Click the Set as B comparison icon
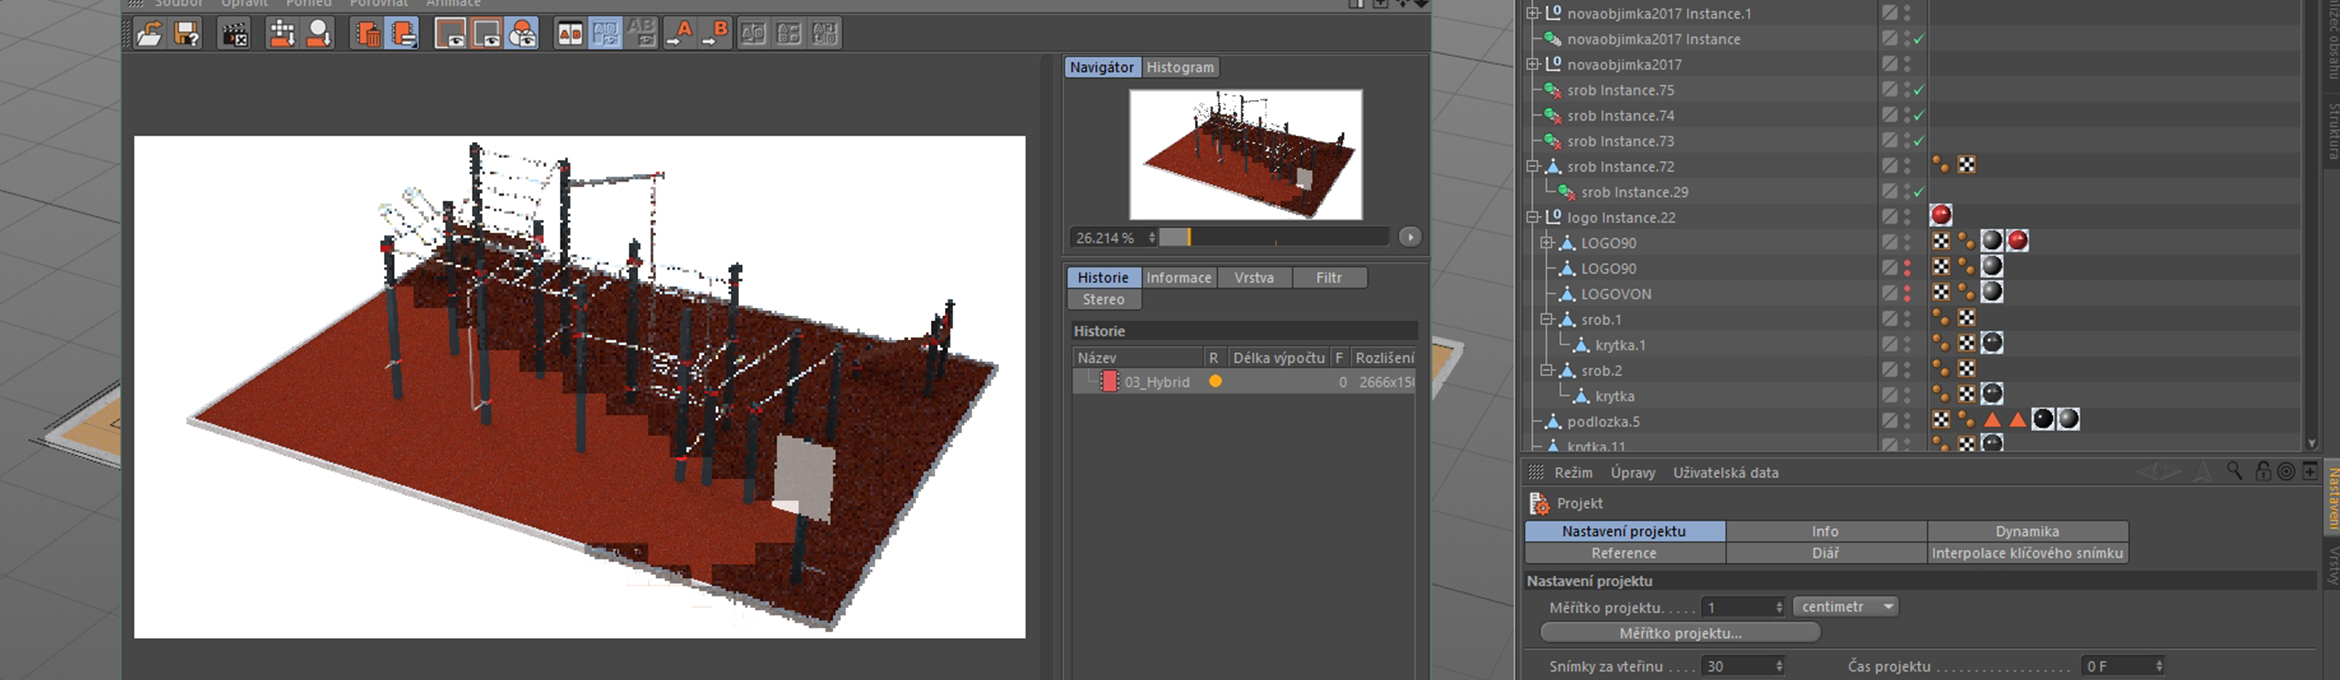The width and height of the screenshot is (2340, 680). pyautogui.click(x=716, y=34)
